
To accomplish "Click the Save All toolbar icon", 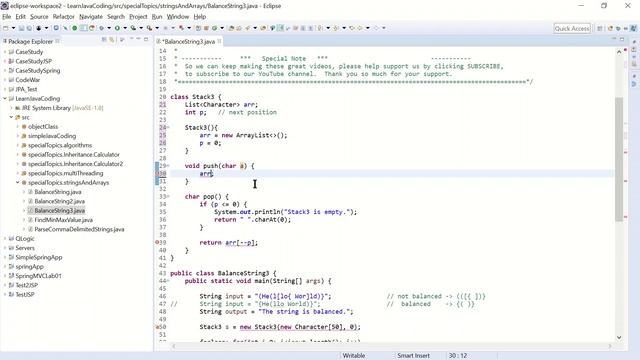I will point(29,28).
